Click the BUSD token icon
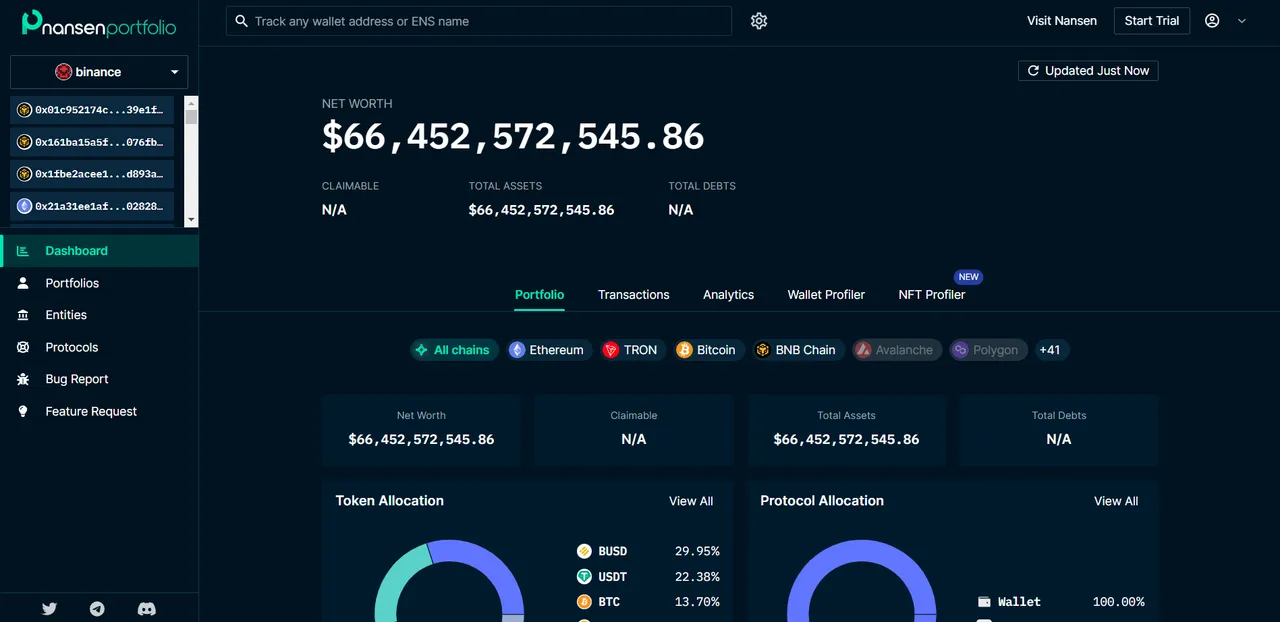Viewport: 1280px width, 622px height. [584, 551]
